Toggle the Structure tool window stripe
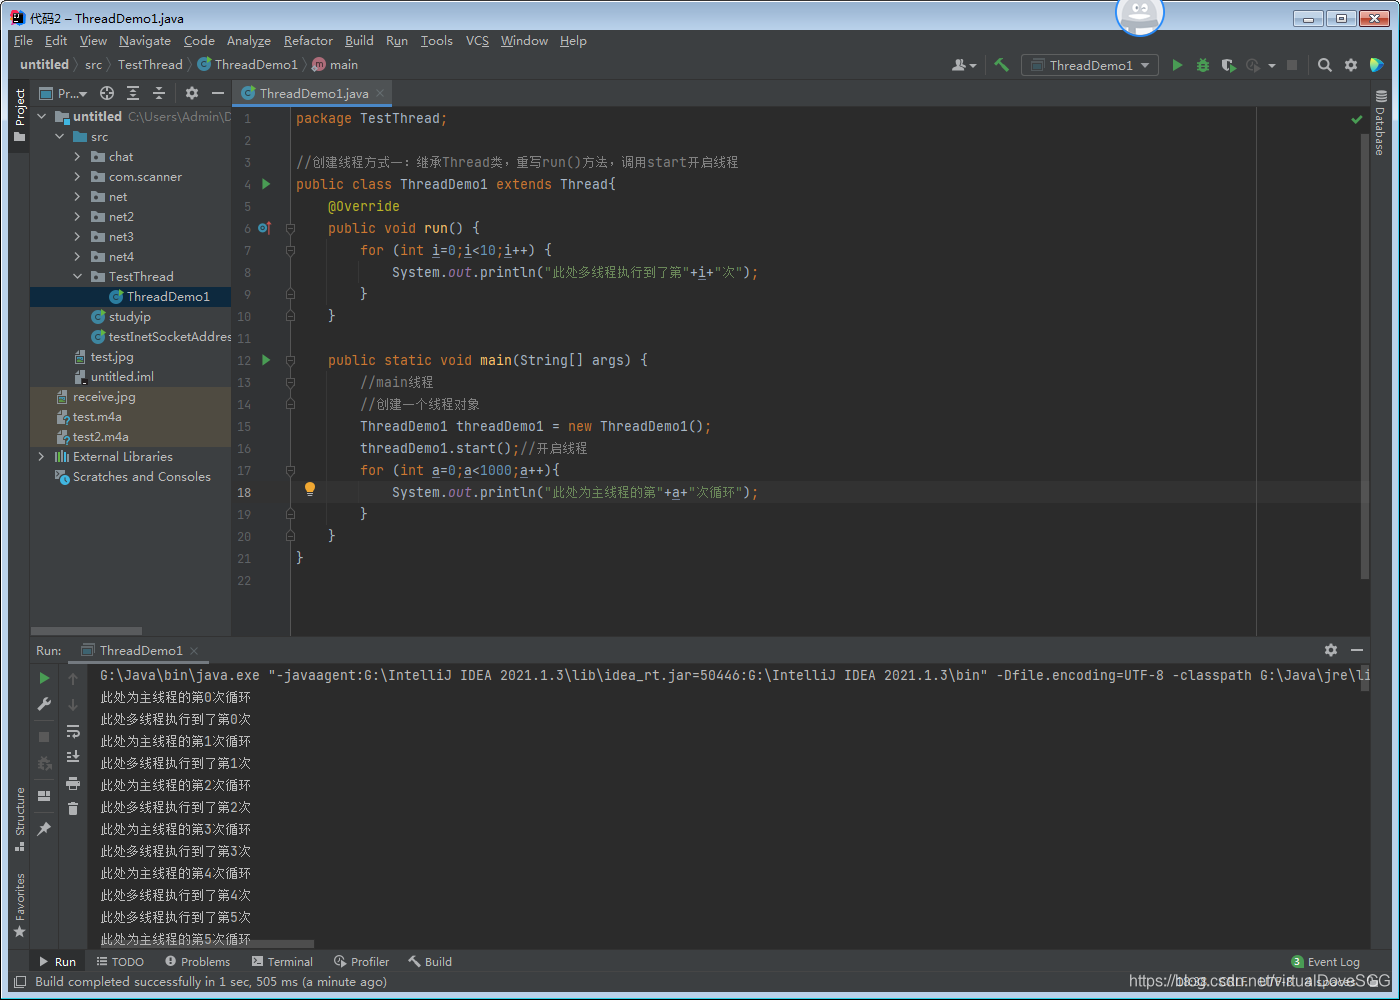Image resolution: width=1400 pixels, height=1000 pixels. click(x=19, y=819)
